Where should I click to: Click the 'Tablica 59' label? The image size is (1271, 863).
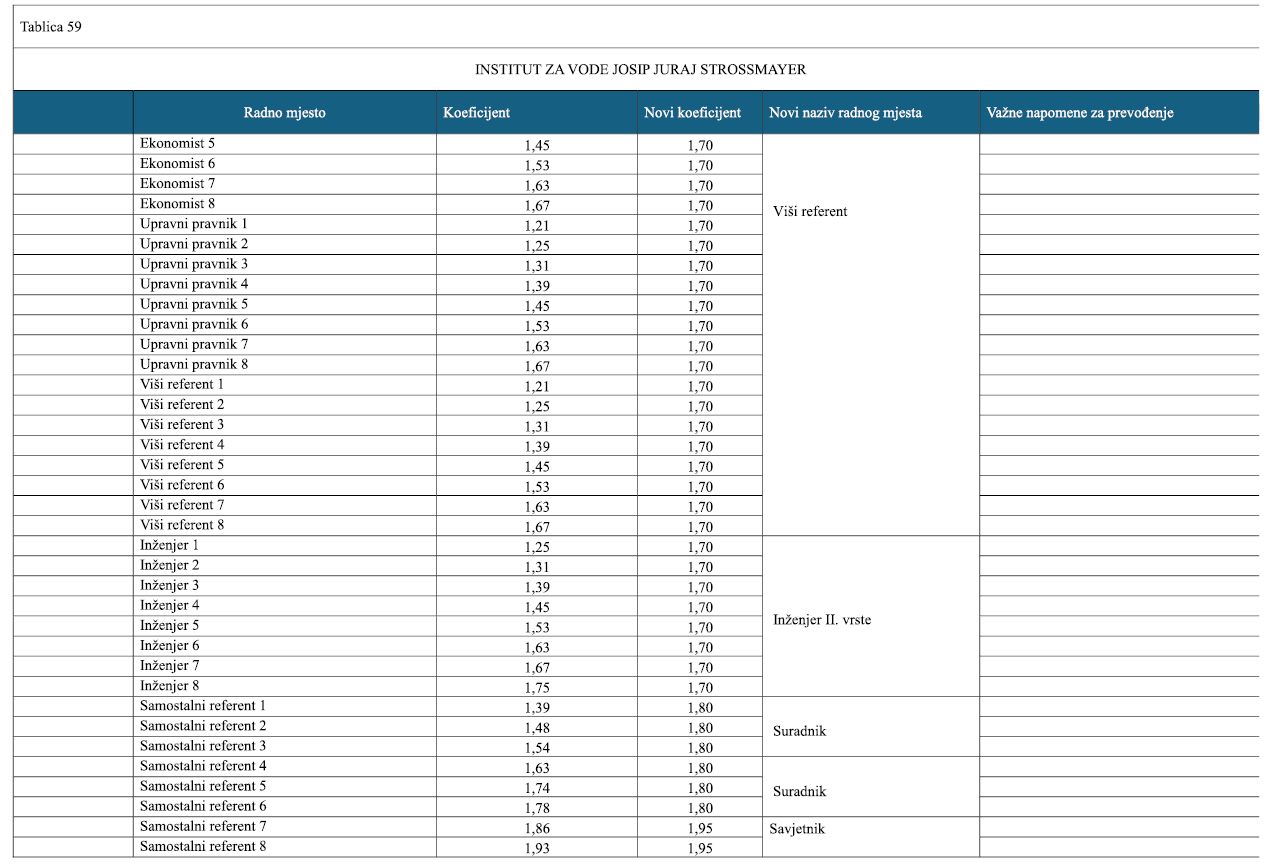coord(51,27)
